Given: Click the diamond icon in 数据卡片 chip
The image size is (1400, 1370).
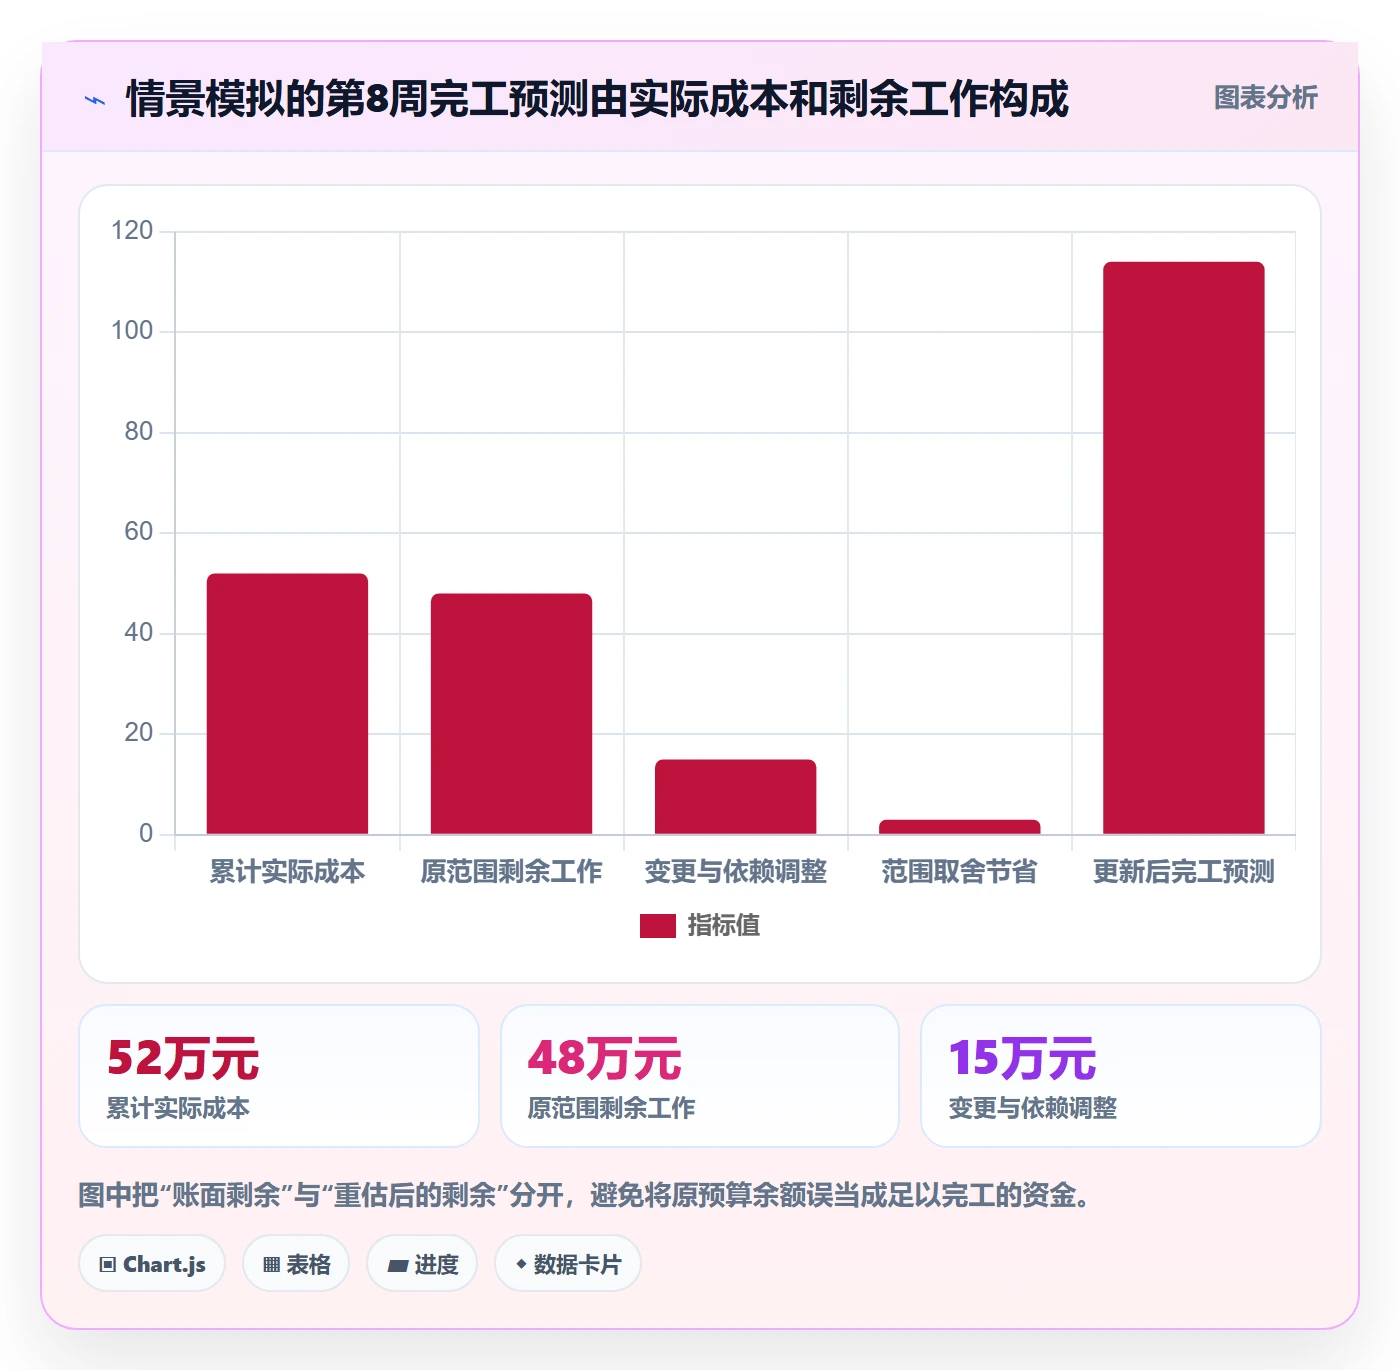Looking at the screenshot, I should (521, 1264).
